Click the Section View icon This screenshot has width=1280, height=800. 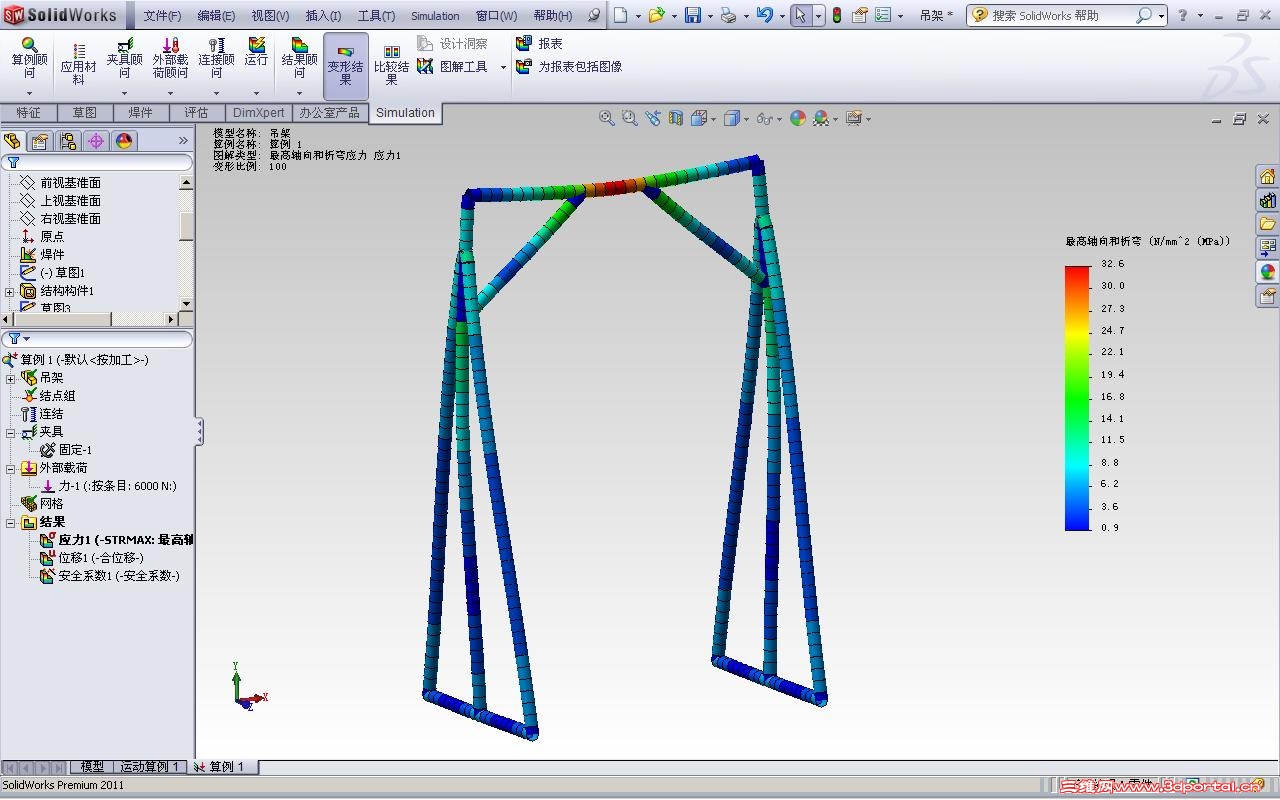pos(676,118)
